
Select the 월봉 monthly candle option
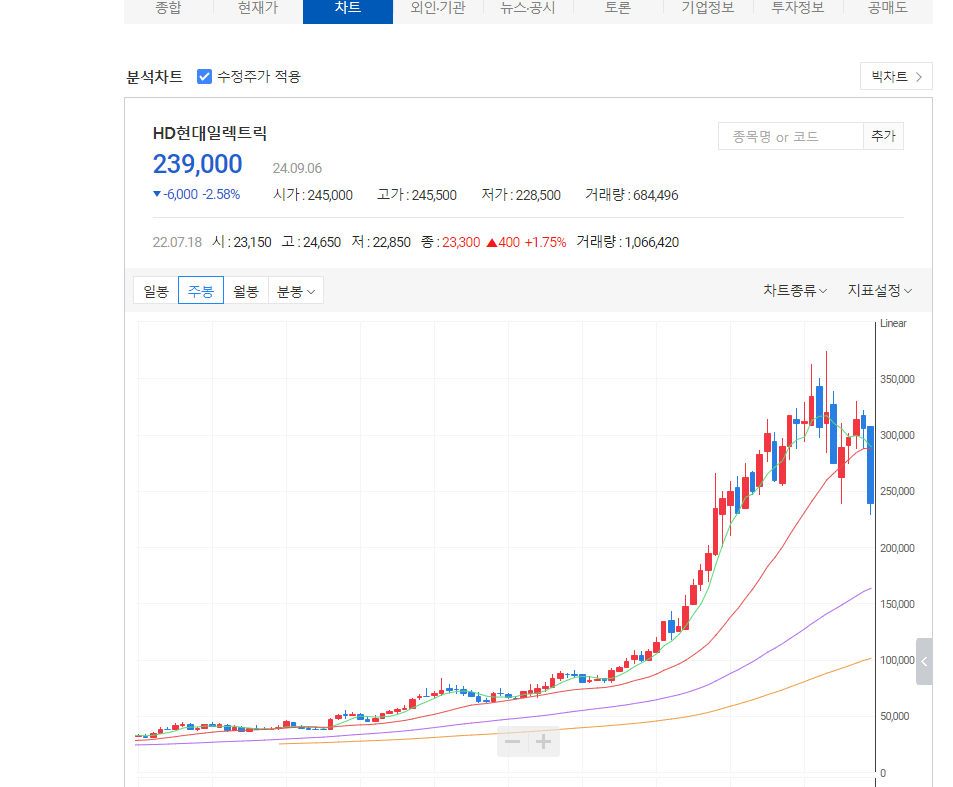coord(246,291)
